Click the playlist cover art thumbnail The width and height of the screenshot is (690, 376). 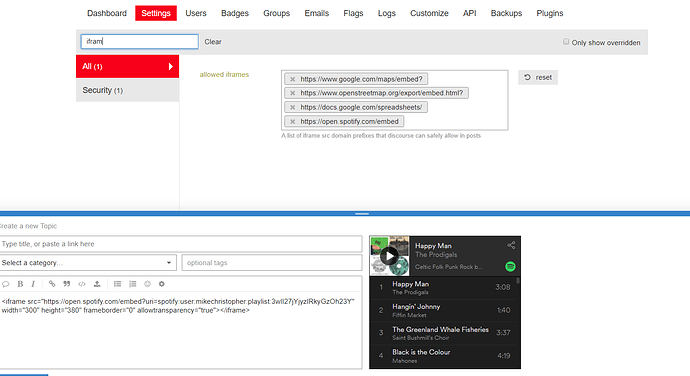click(x=389, y=256)
